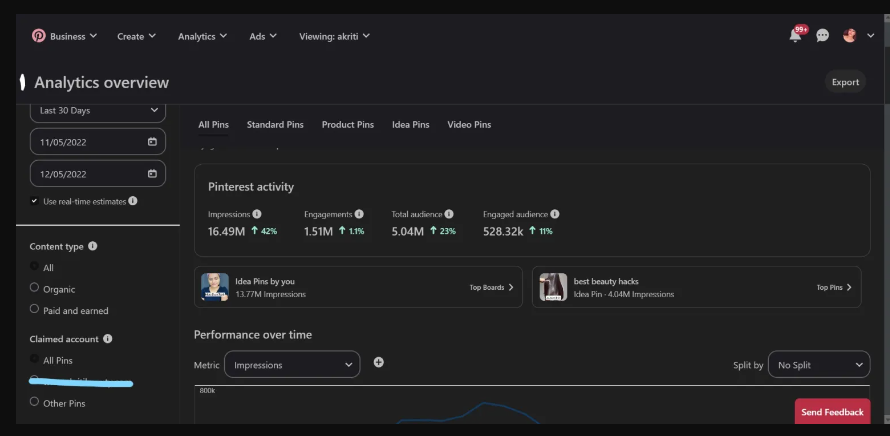Add another metric with the plus icon
Image resolution: width=890 pixels, height=436 pixels.
pos(379,362)
